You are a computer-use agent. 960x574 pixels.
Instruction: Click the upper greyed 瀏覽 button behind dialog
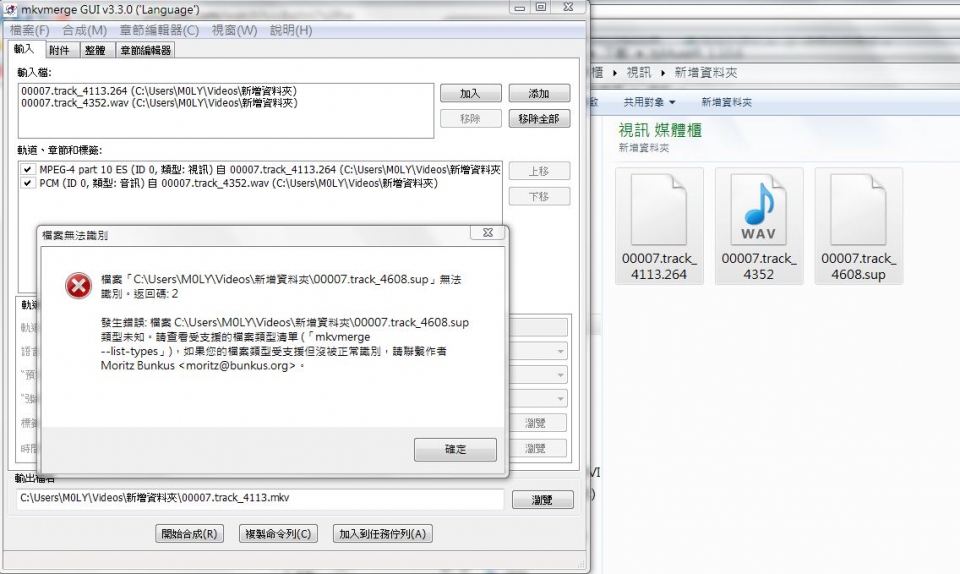tap(536, 423)
